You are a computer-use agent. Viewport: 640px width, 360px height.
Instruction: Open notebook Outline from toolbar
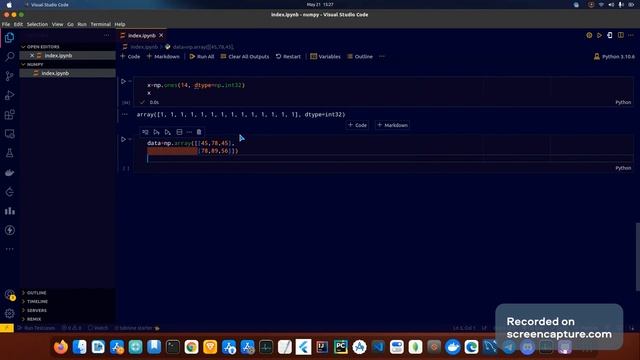[x=360, y=56]
